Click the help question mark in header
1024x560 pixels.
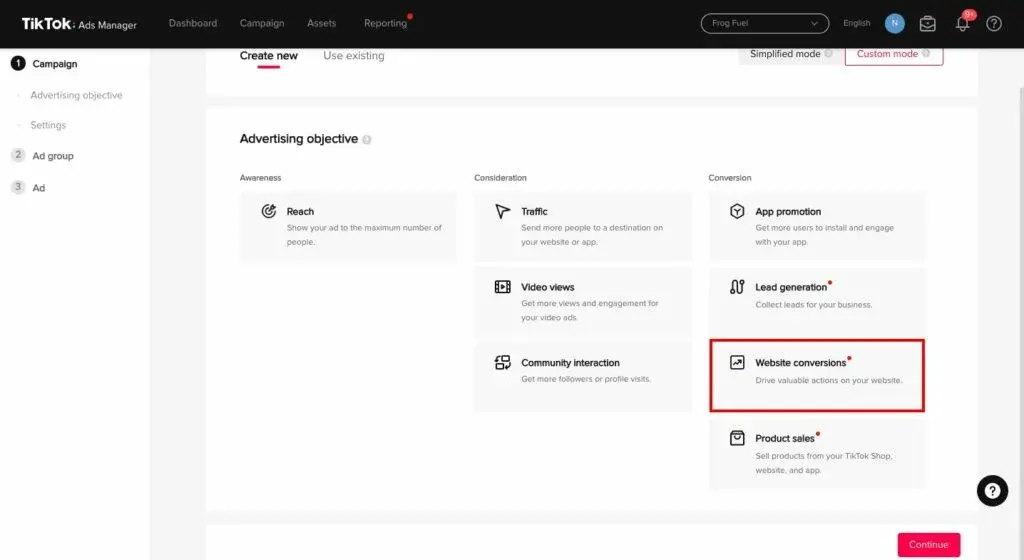pyautogui.click(x=994, y=23)
